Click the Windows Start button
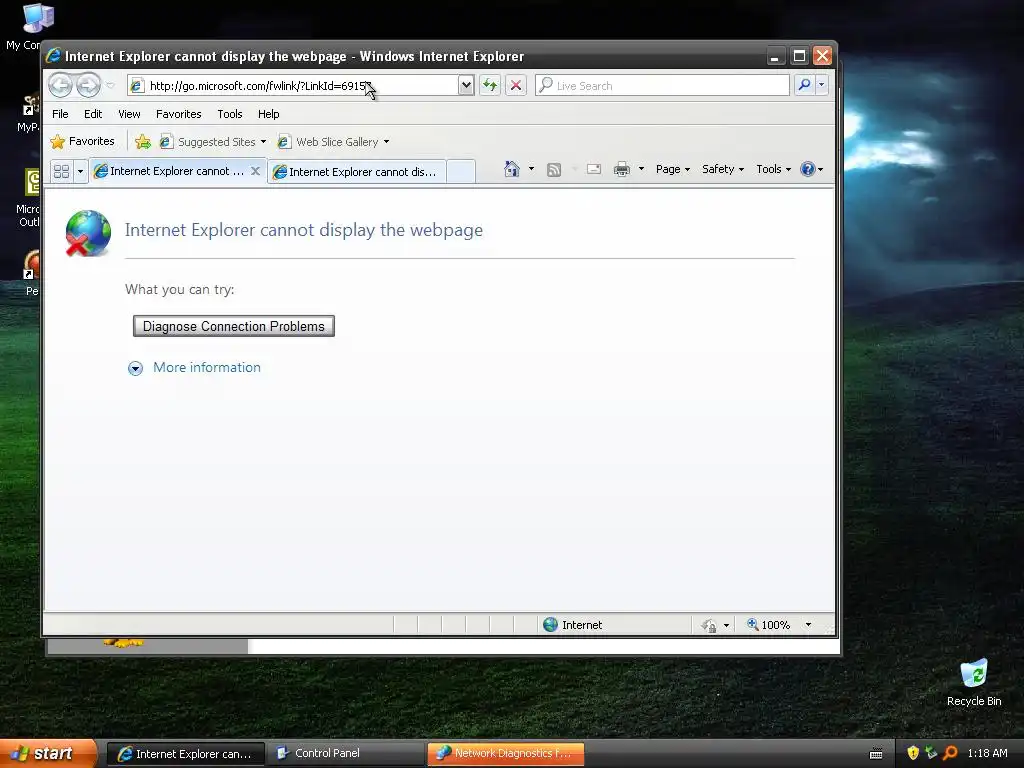 pyautogui.click(x=48, y=753)
